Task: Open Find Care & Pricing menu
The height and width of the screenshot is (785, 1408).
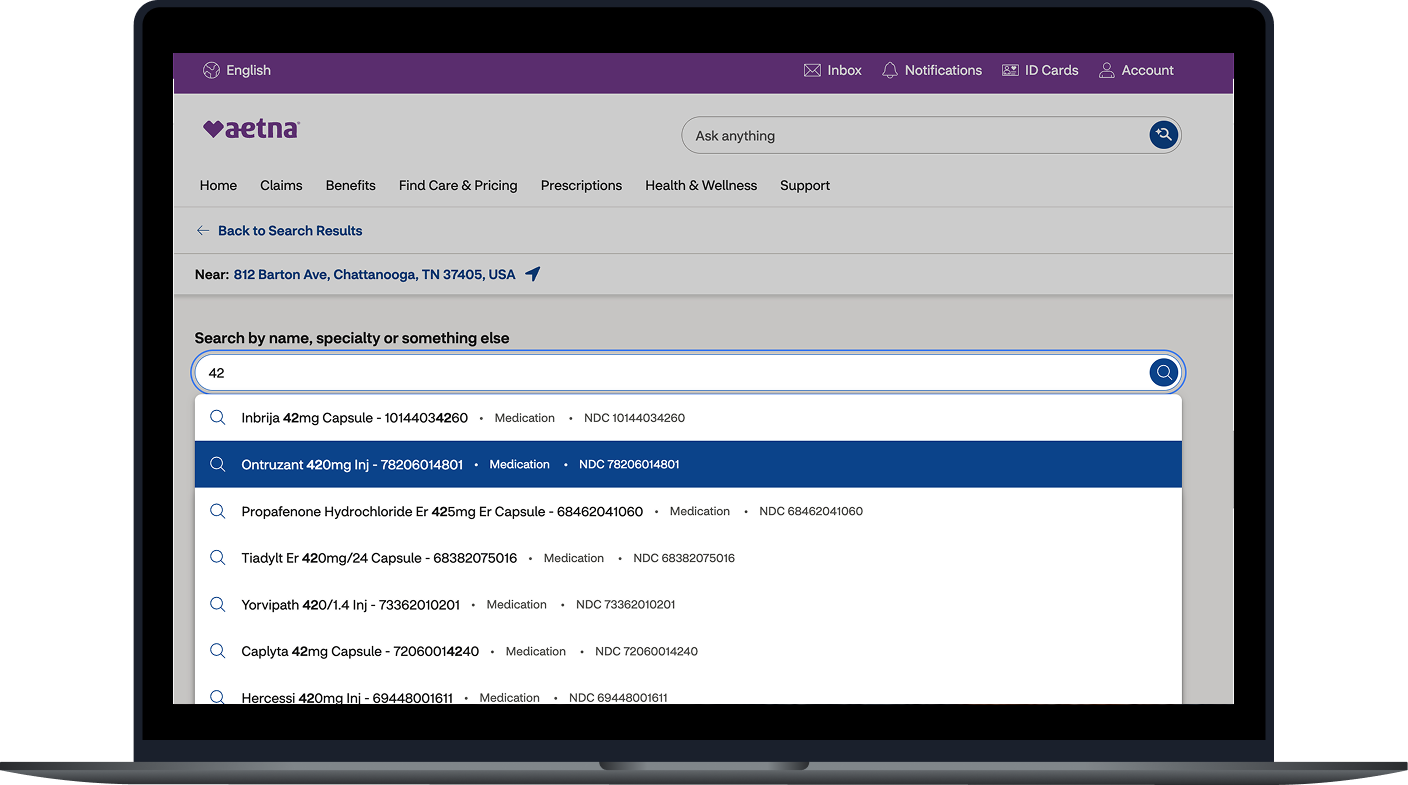Action: pos(458,185)
